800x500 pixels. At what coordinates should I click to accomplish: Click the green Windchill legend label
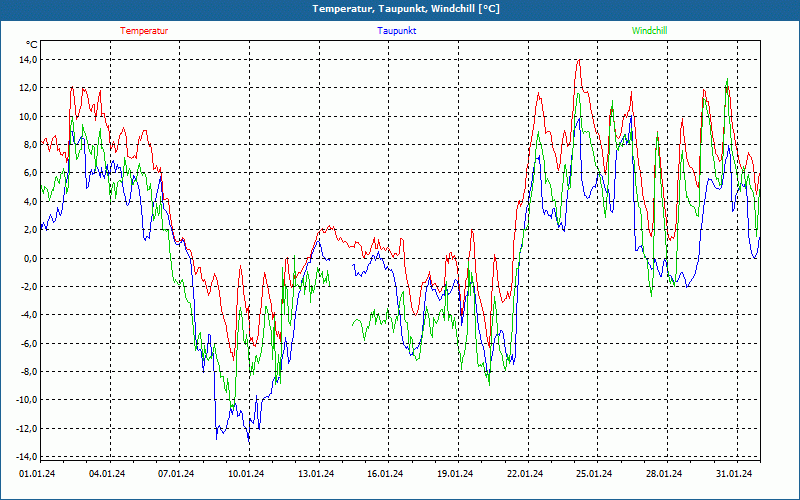tap(649, 31)
